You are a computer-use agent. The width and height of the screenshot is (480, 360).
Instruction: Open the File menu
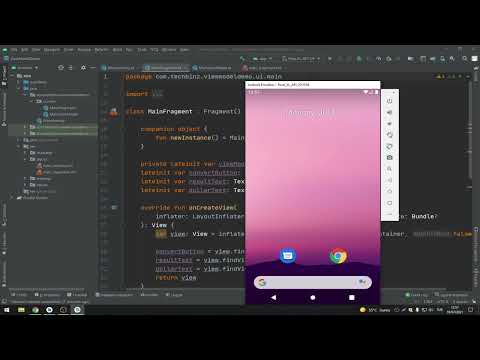(x=14, y=50)
